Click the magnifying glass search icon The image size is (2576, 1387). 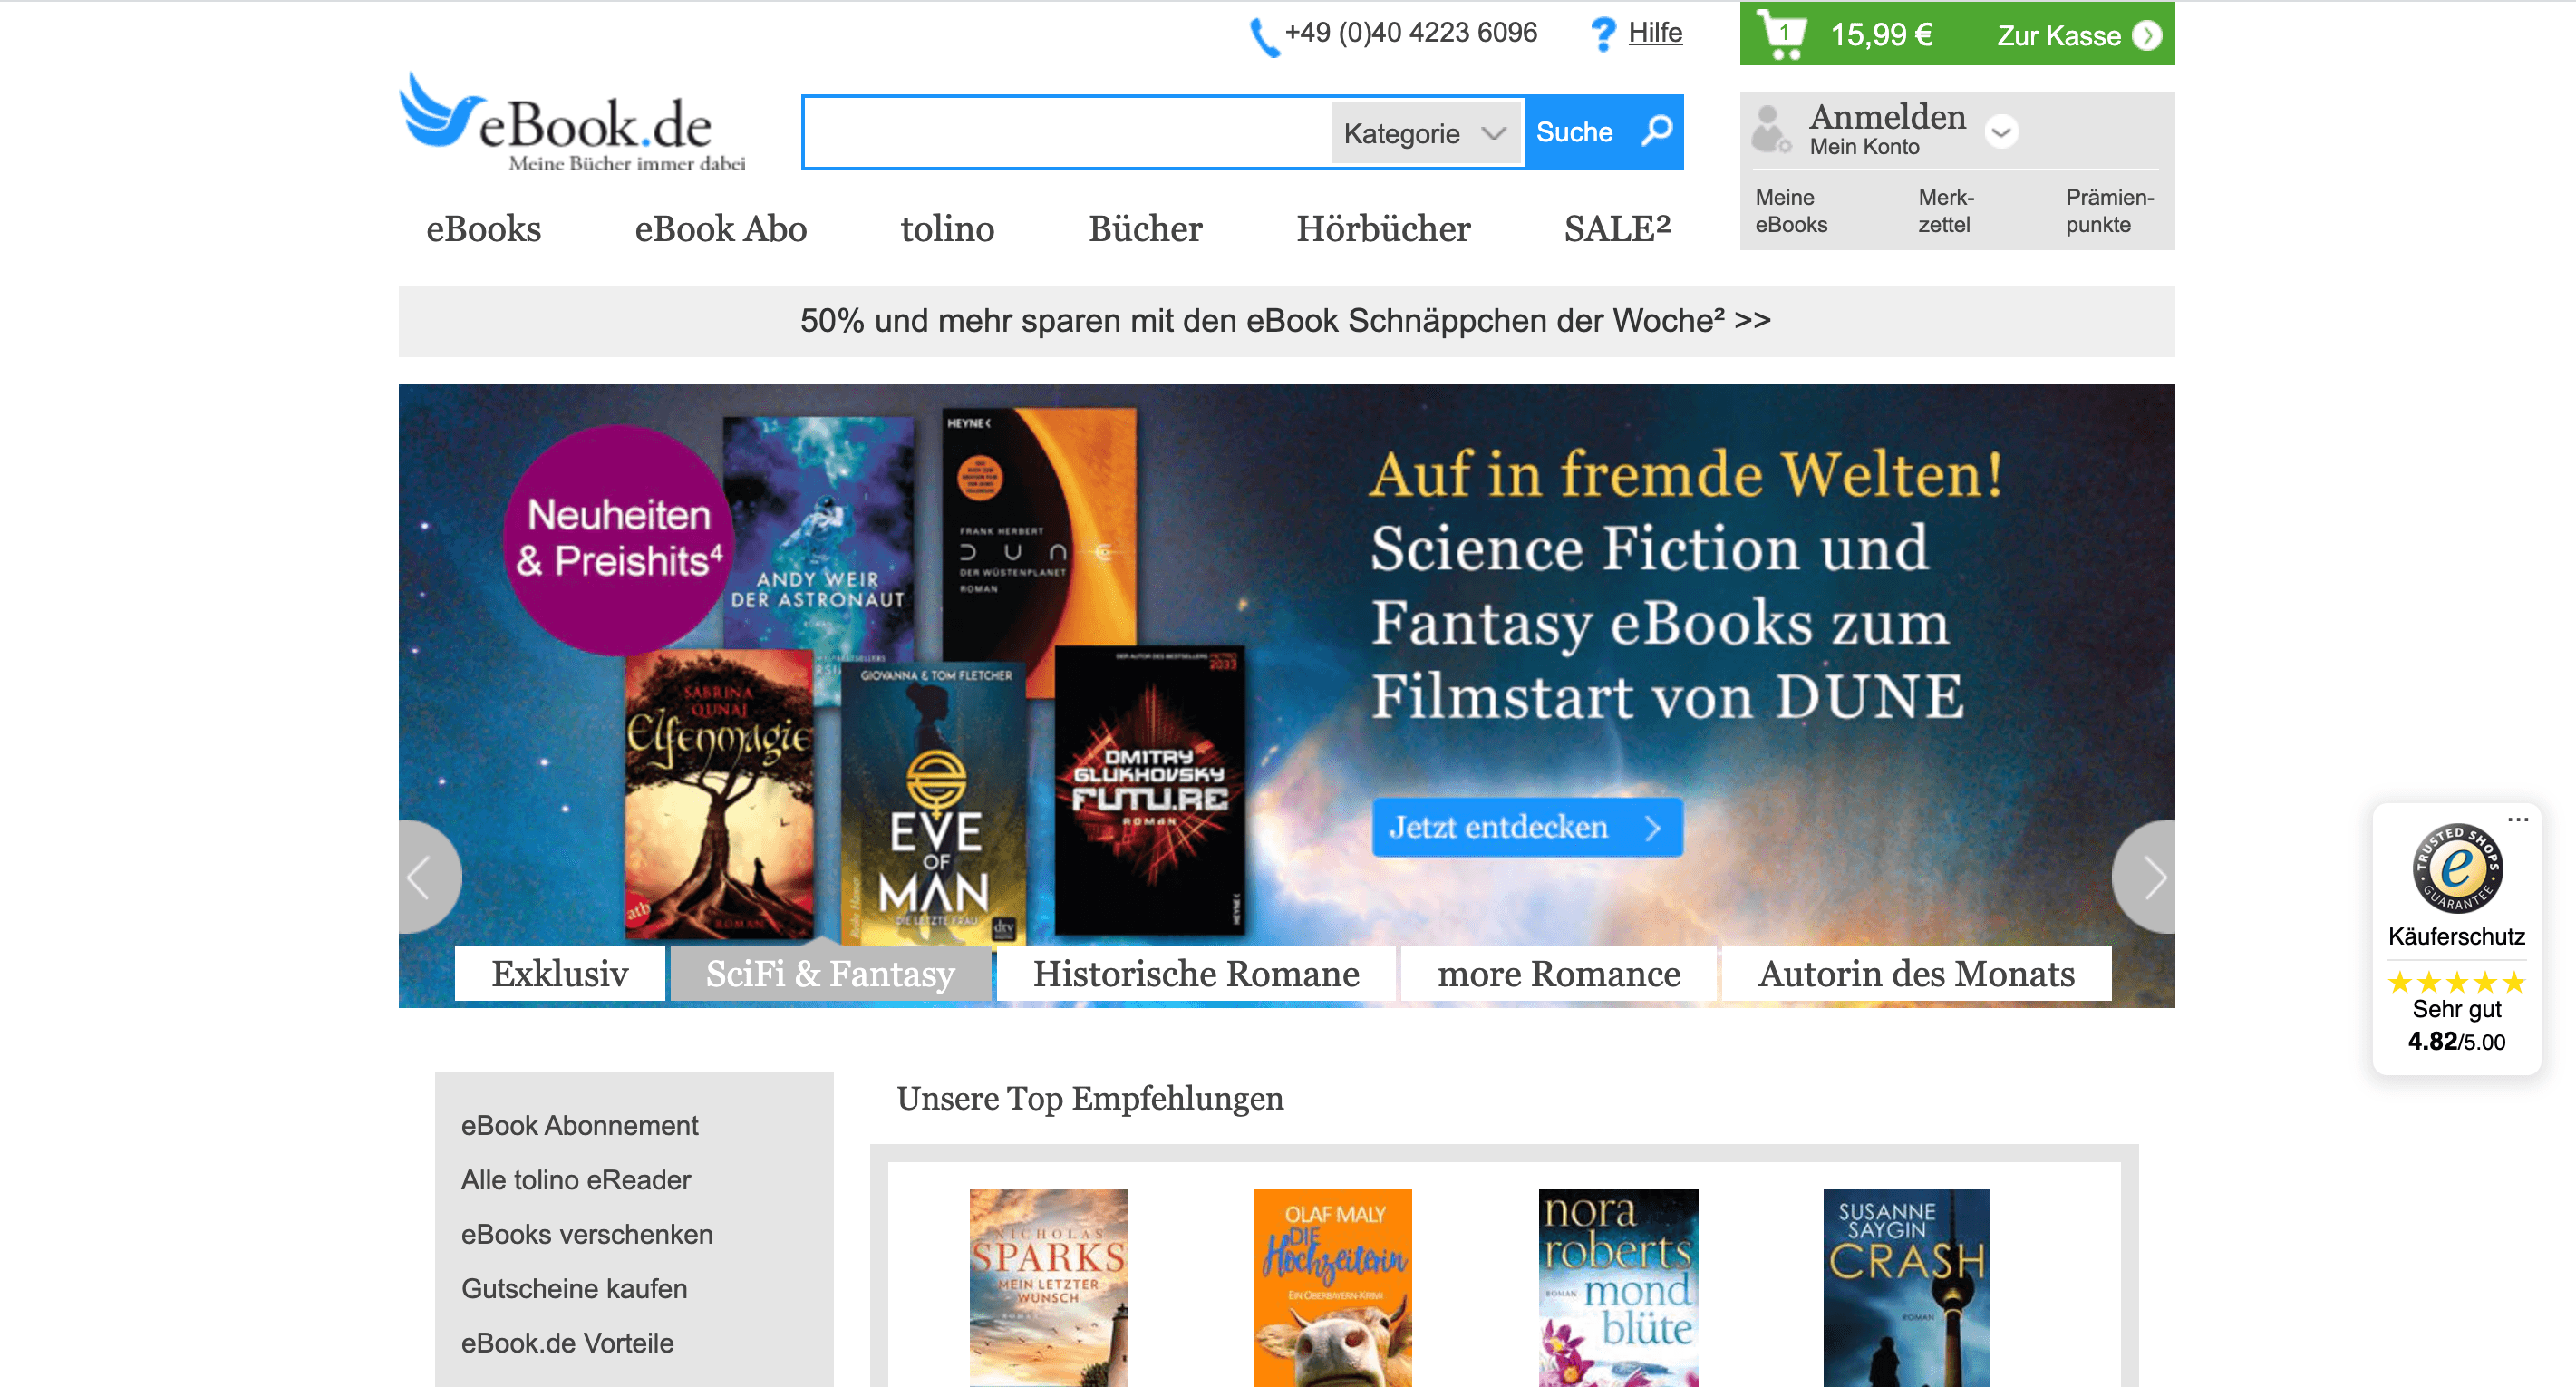[1656, 131]
